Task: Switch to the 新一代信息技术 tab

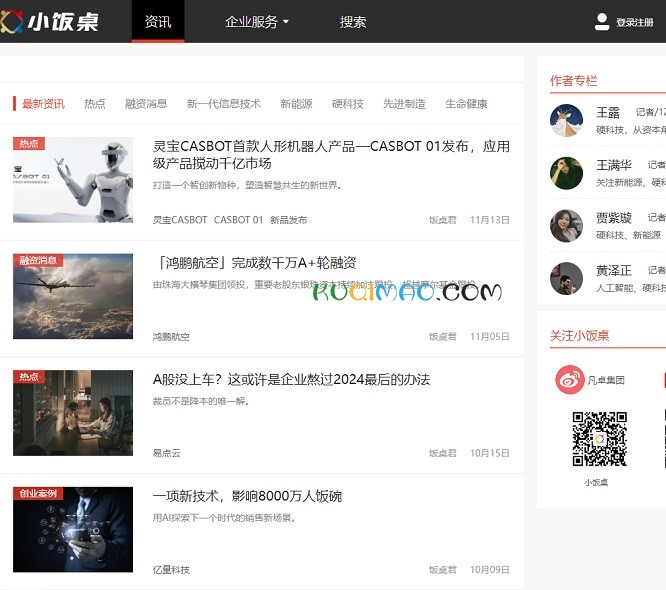Action: pyautogui.click(x=223, y=104)
